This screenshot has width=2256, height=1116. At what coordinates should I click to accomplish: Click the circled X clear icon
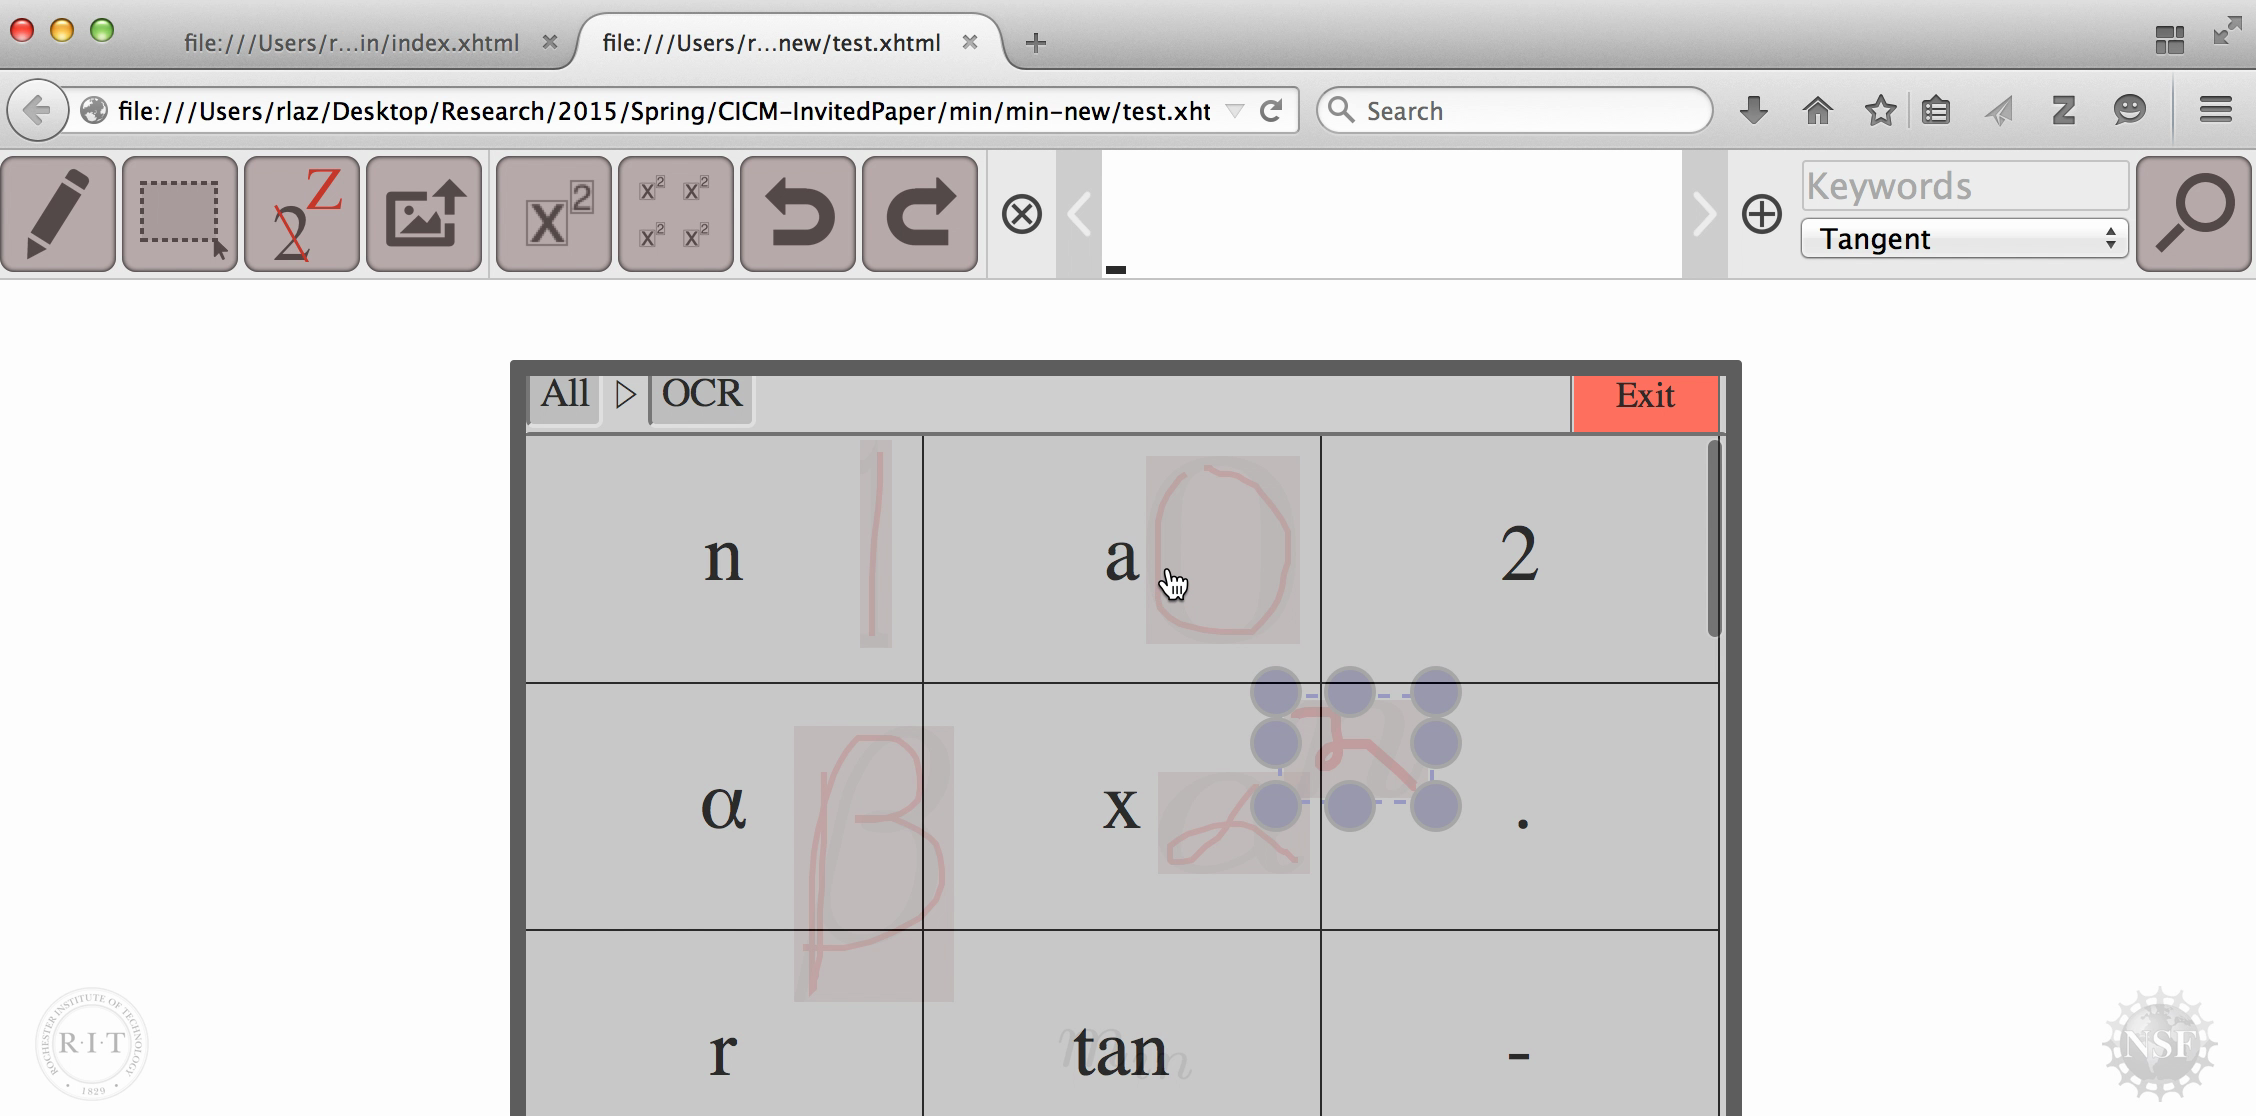pyautogui.click(x=1021, y=214)
